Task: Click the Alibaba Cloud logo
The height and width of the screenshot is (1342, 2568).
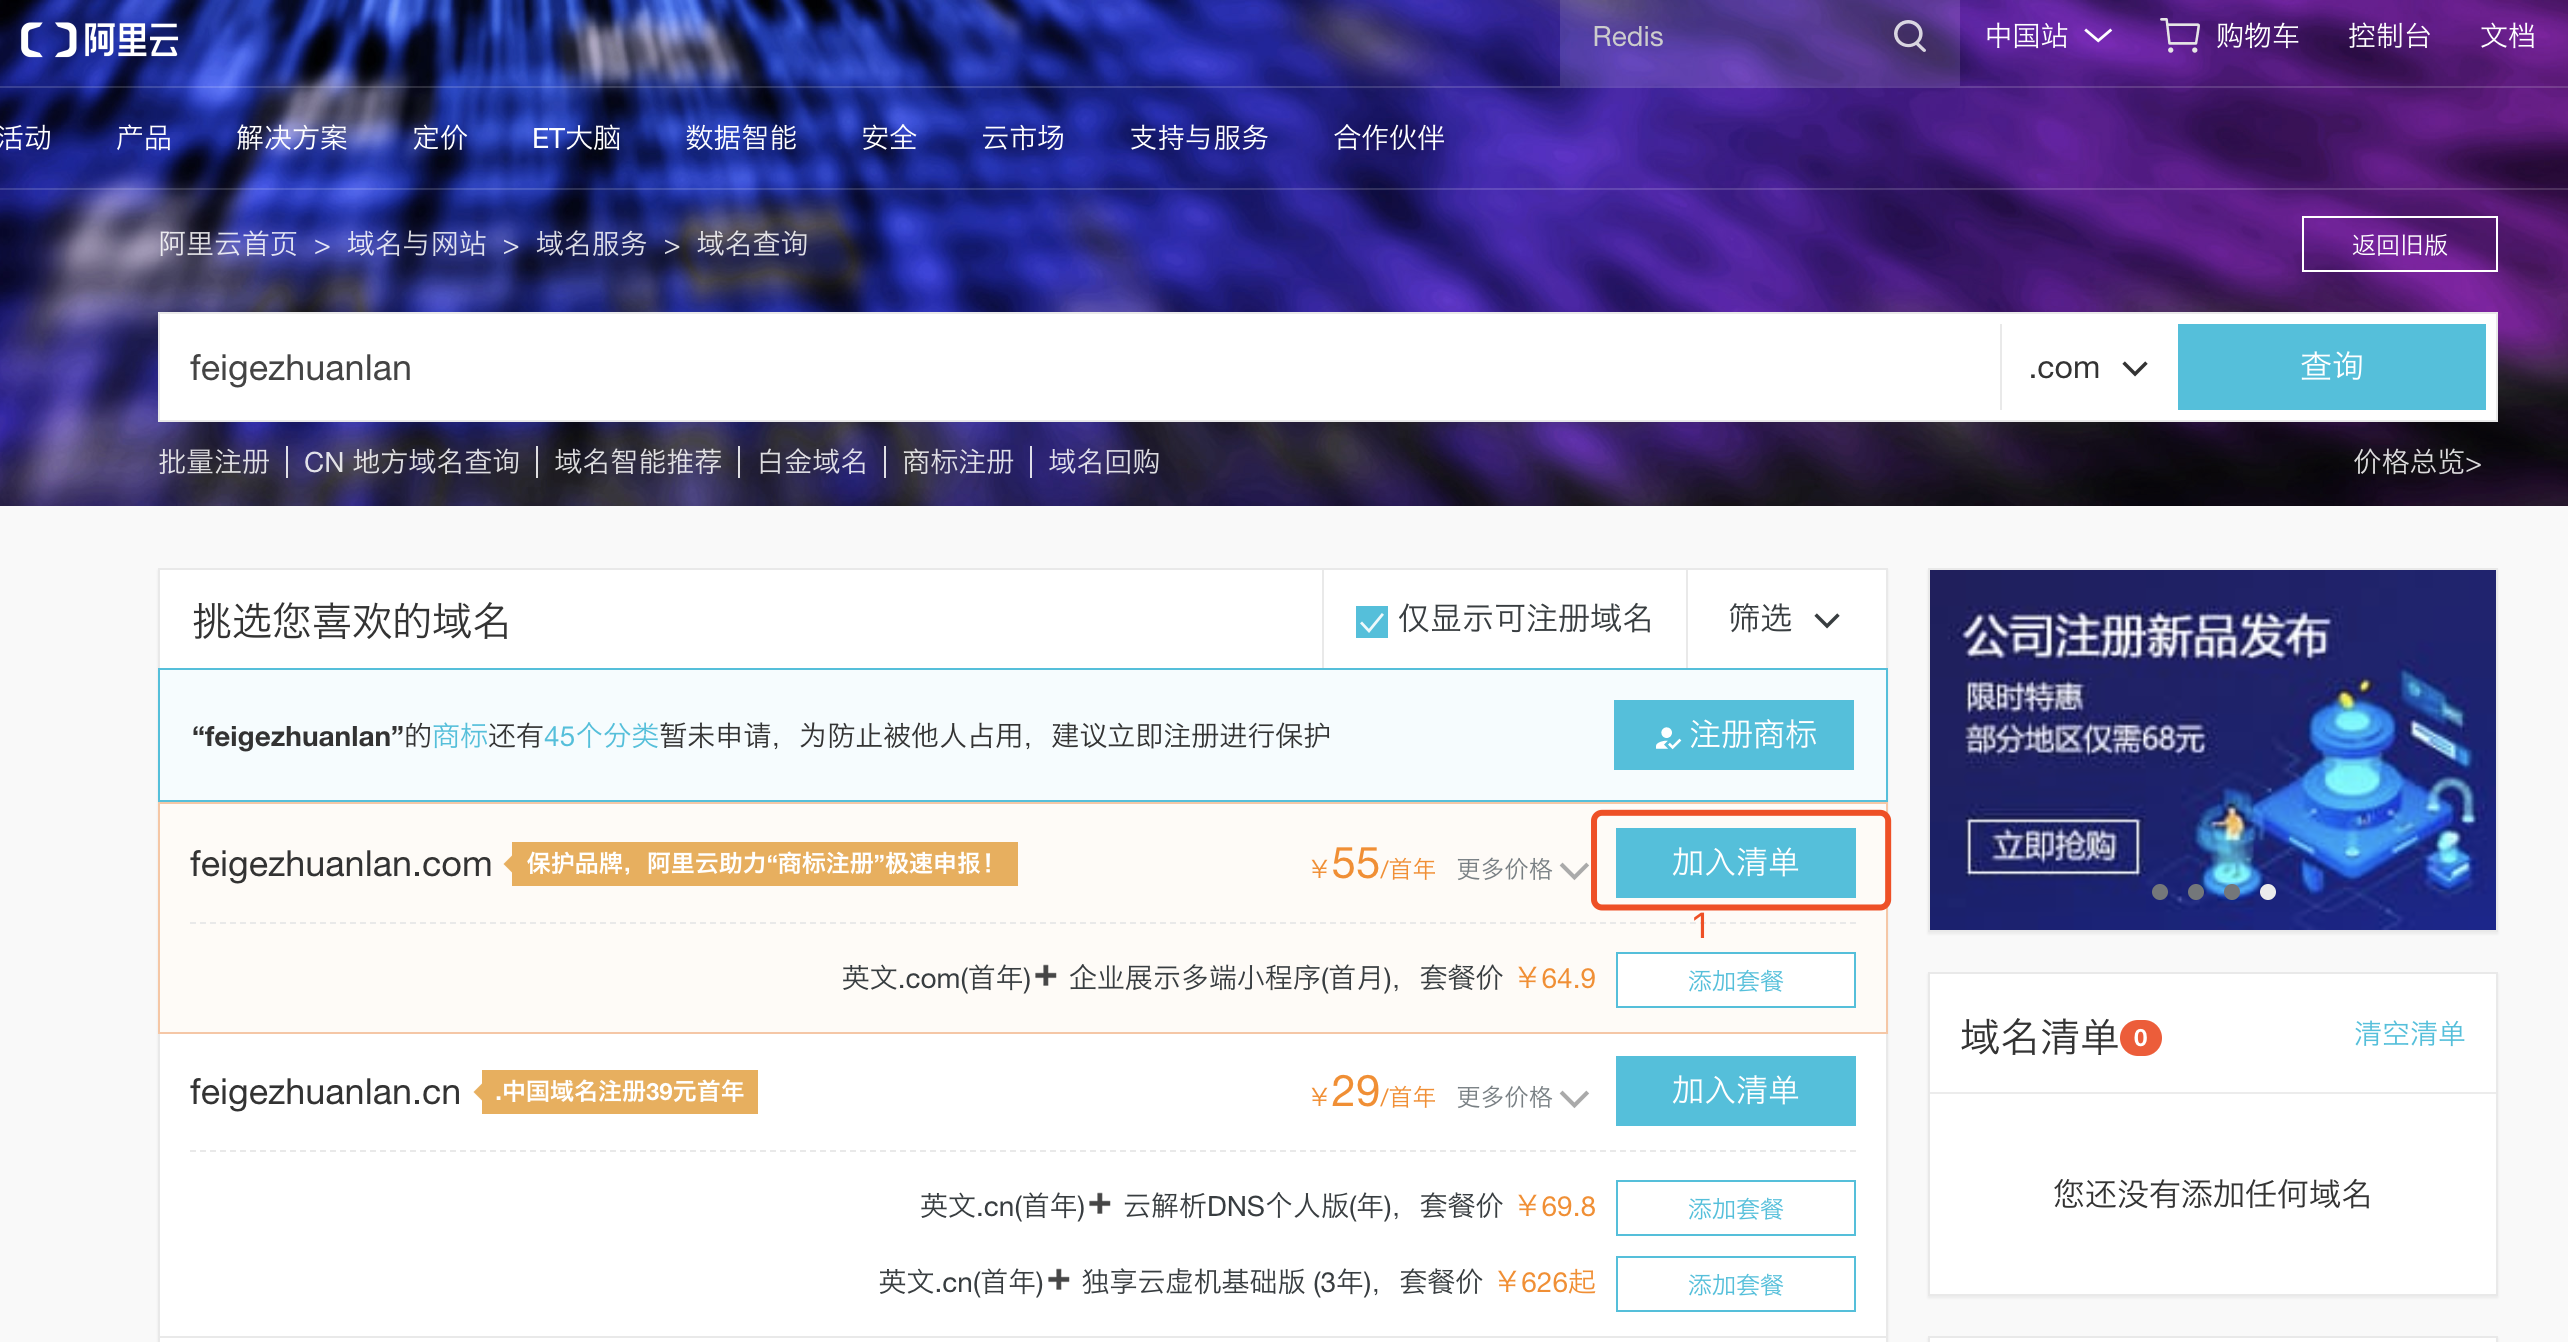Action: 97,40
